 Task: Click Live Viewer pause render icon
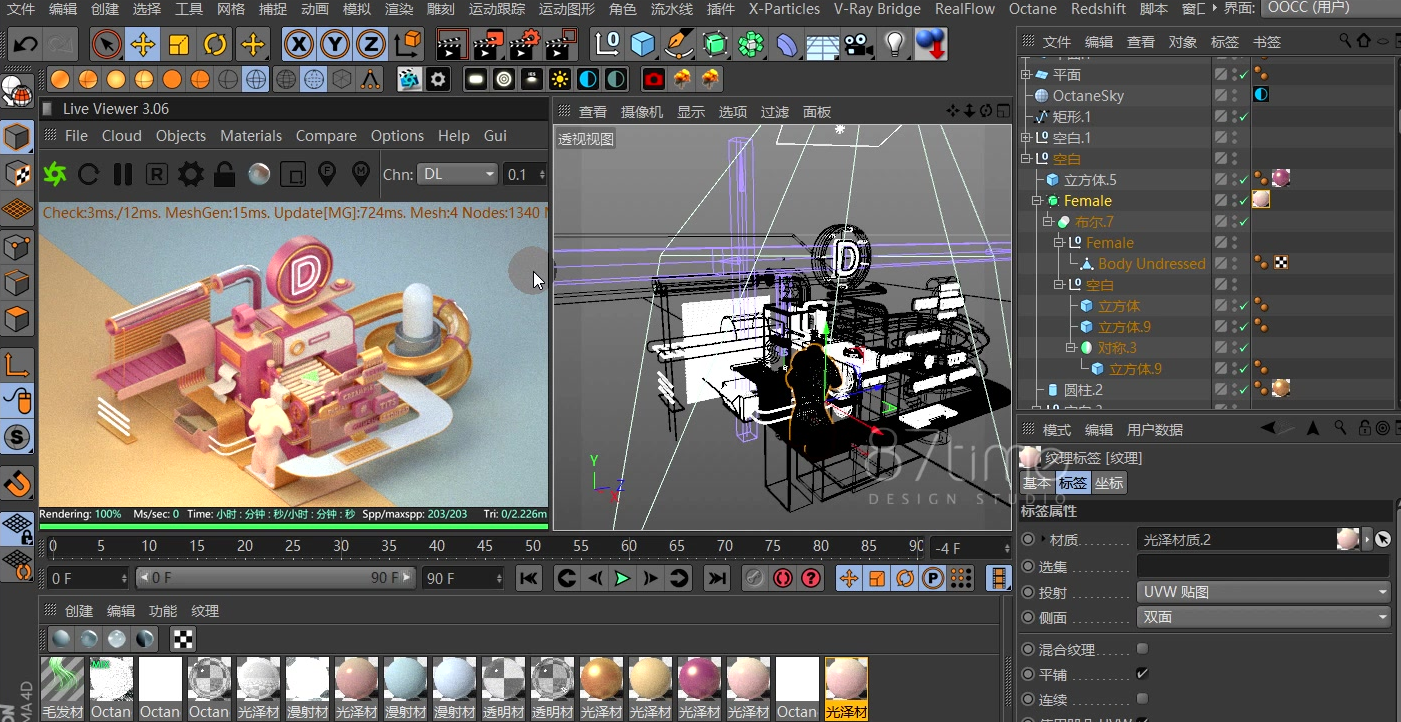tap(123, 175)
